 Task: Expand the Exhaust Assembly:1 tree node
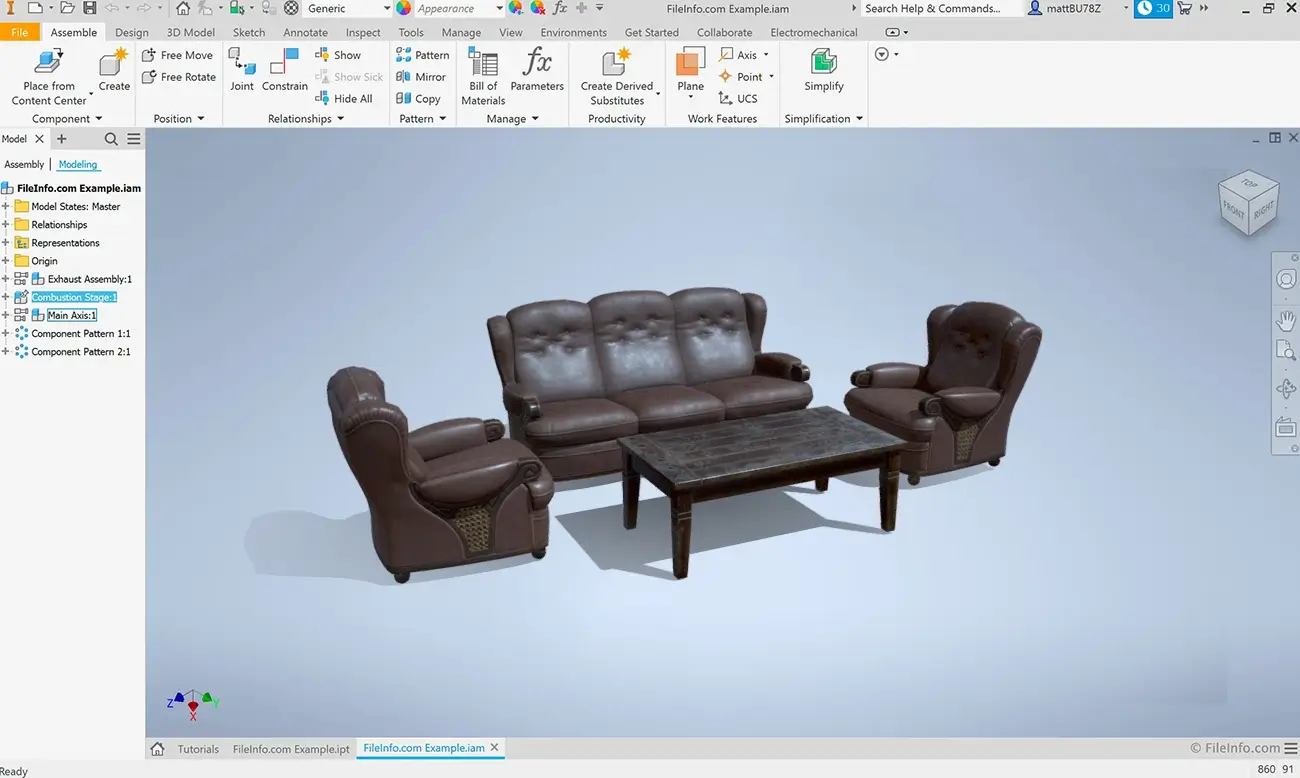coord(6,278)
